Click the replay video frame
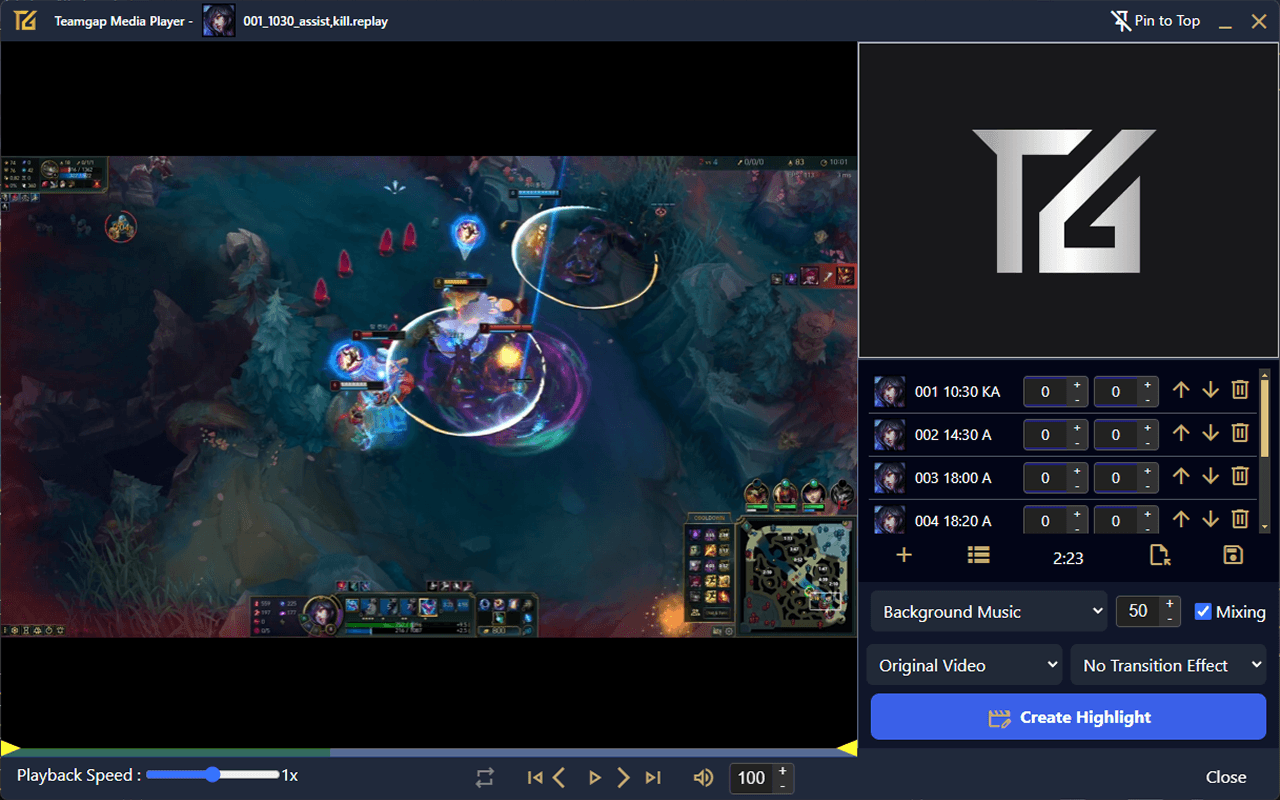 (x=428, y=396)
